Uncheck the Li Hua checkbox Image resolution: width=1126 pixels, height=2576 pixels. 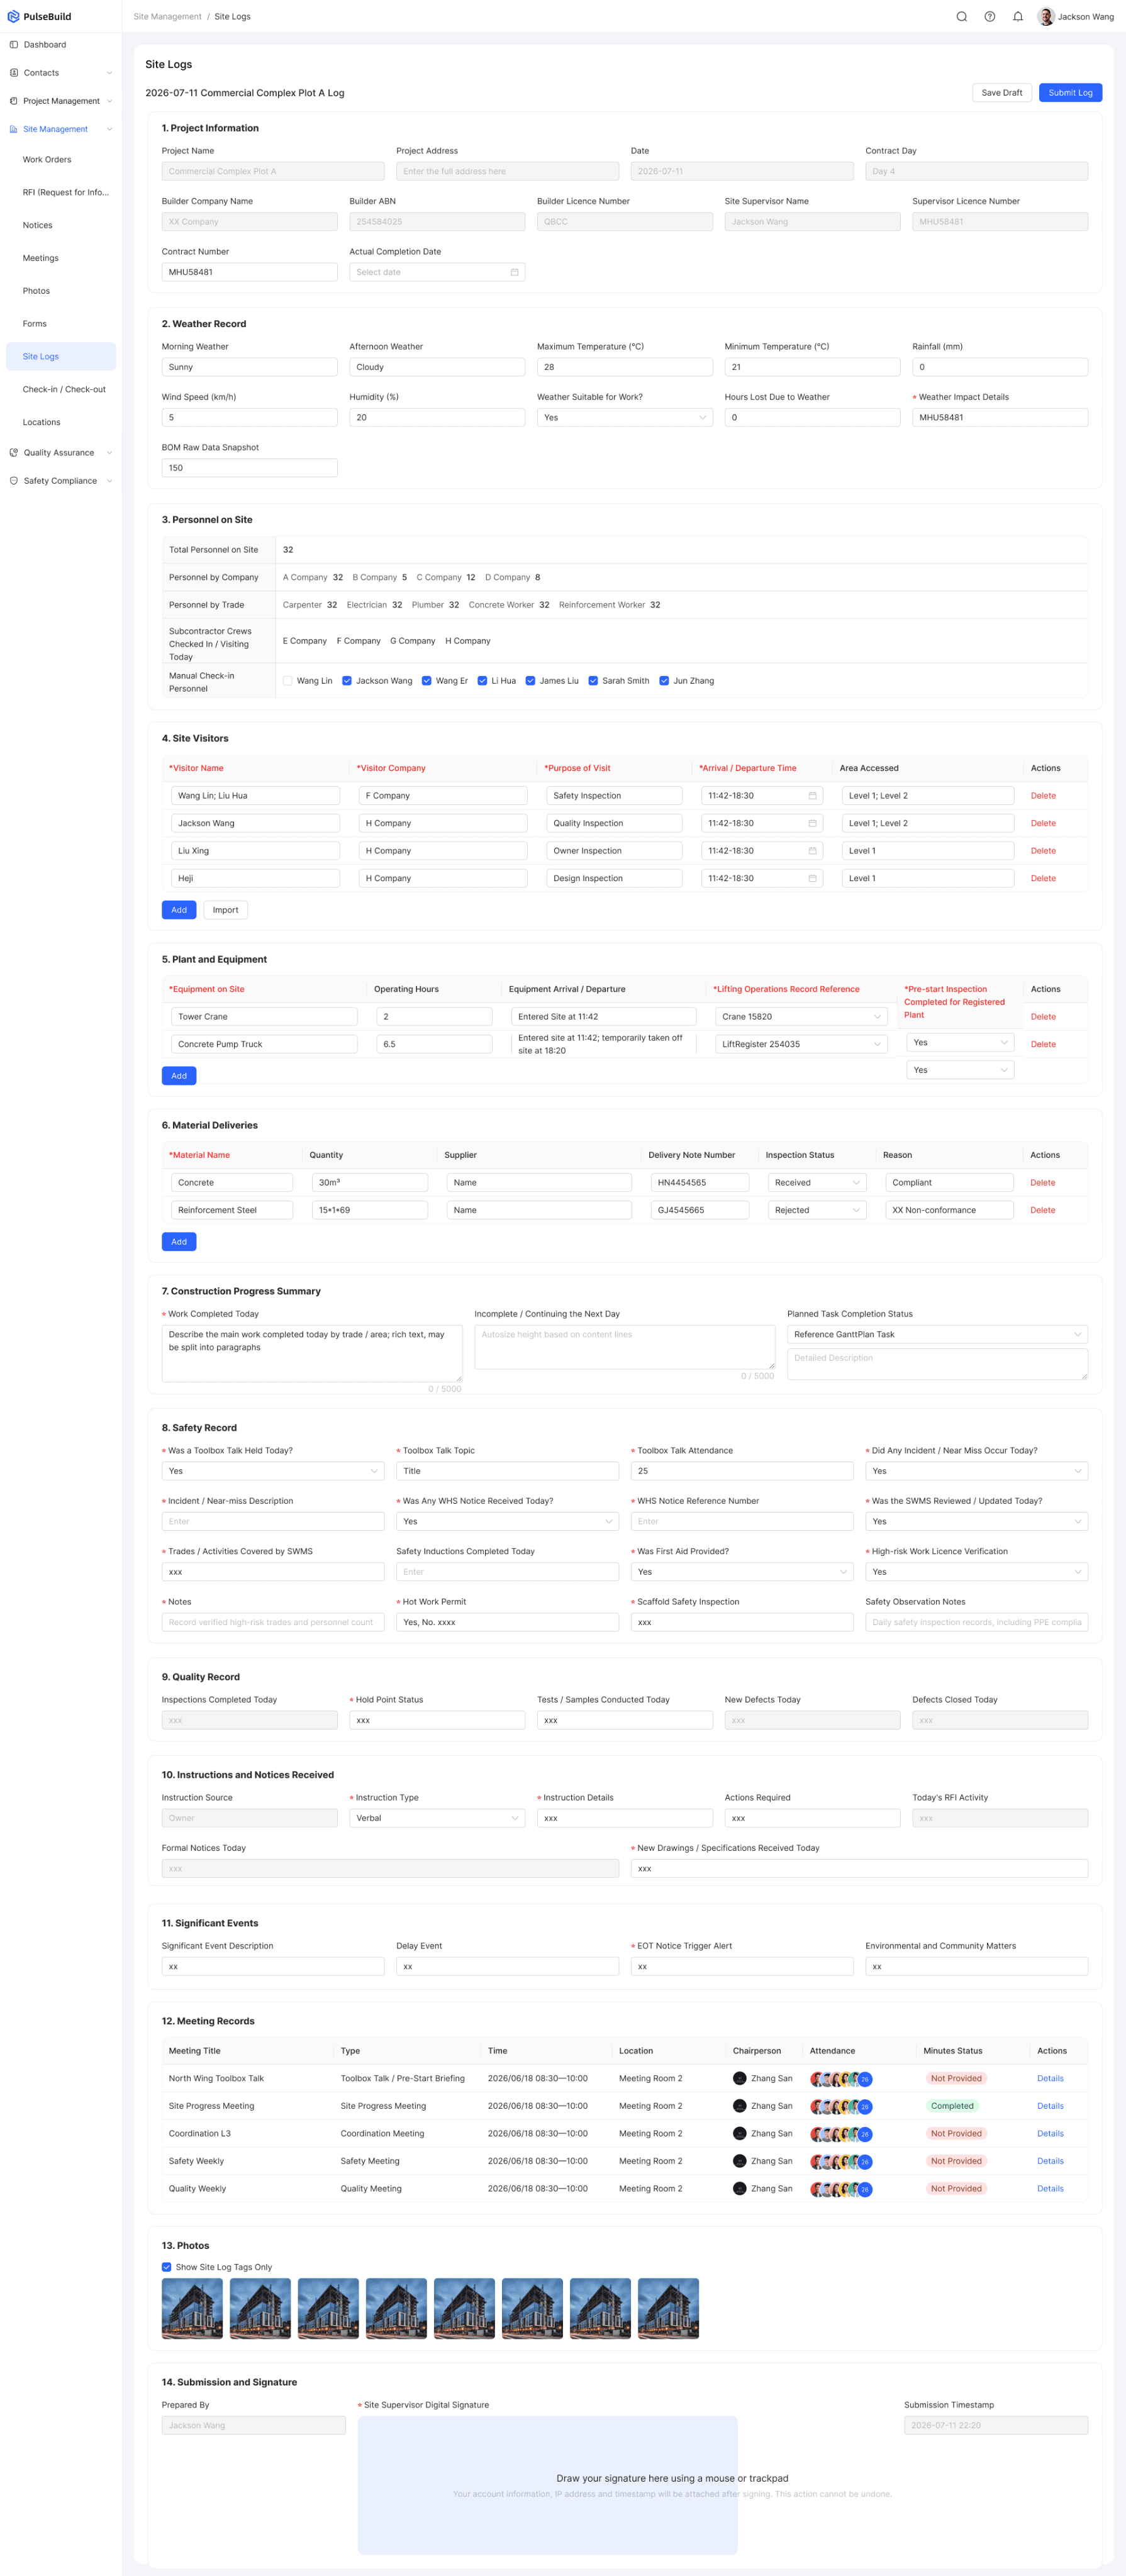pyautogui.click(x=482, y=681)
